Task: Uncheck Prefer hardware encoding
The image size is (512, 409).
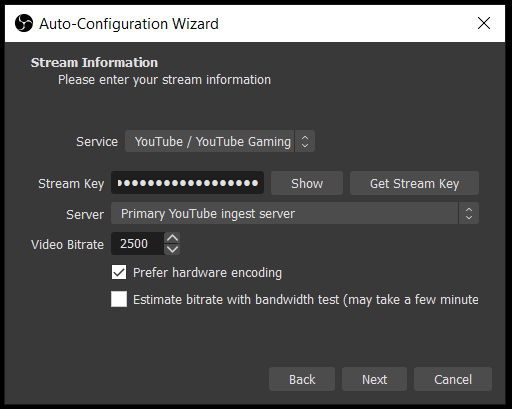Action: point(119,272)
